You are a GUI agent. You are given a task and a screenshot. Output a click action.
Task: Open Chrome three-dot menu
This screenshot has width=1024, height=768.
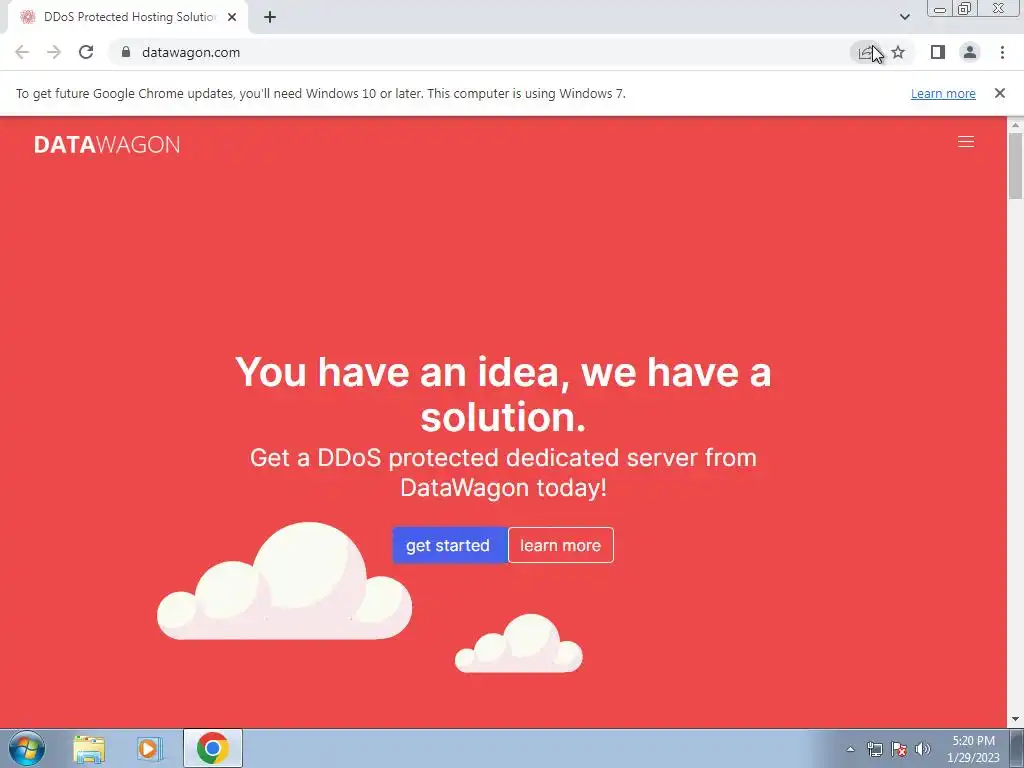click(1002, 52)
